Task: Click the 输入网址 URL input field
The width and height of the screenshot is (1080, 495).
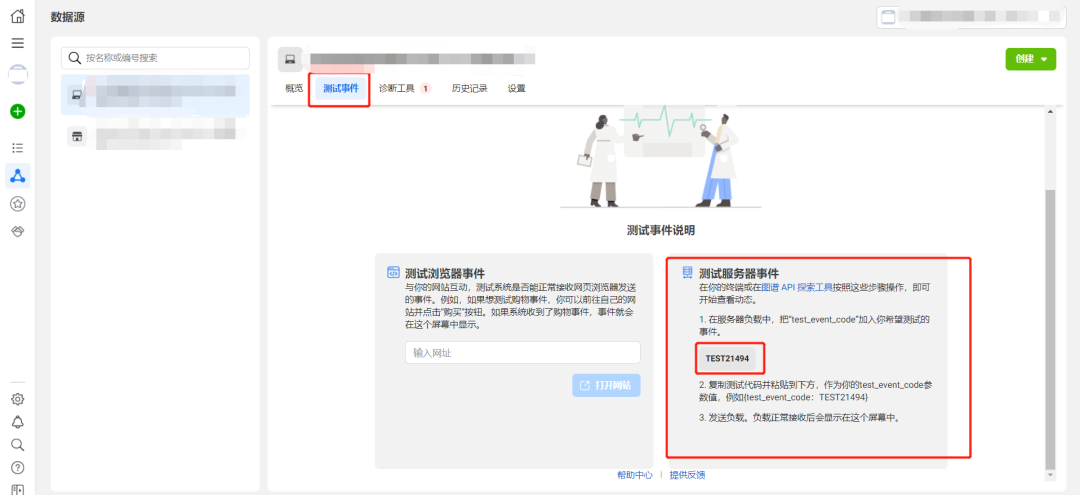Action: [523, 352]
